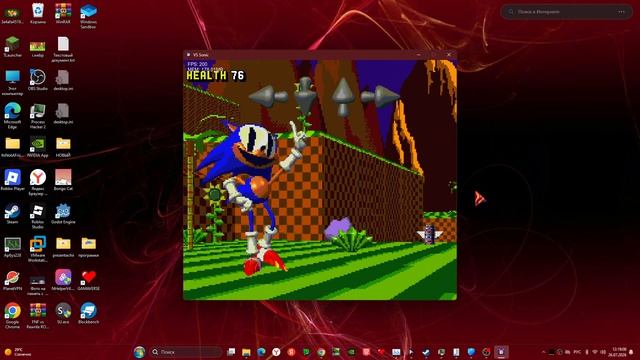The height and width of the screenshot is (360, 640).
Task: Open the red heart desktop shortcut
Action: click(88, 280)
